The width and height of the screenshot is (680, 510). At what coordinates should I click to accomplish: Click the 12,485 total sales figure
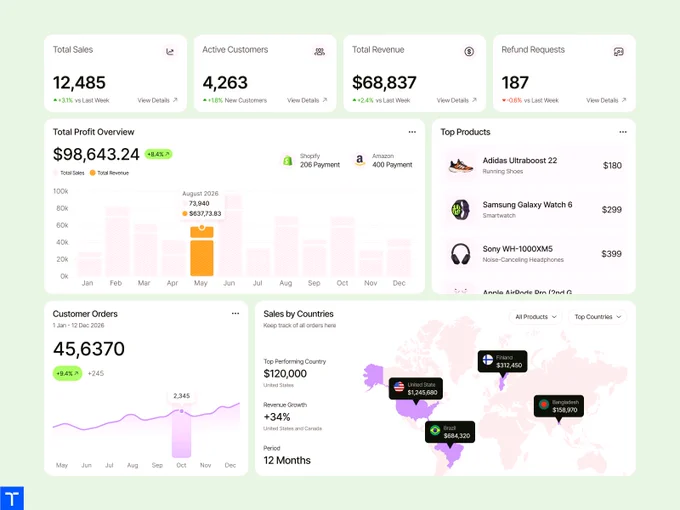pyautogui.click(x=79, y=83)
